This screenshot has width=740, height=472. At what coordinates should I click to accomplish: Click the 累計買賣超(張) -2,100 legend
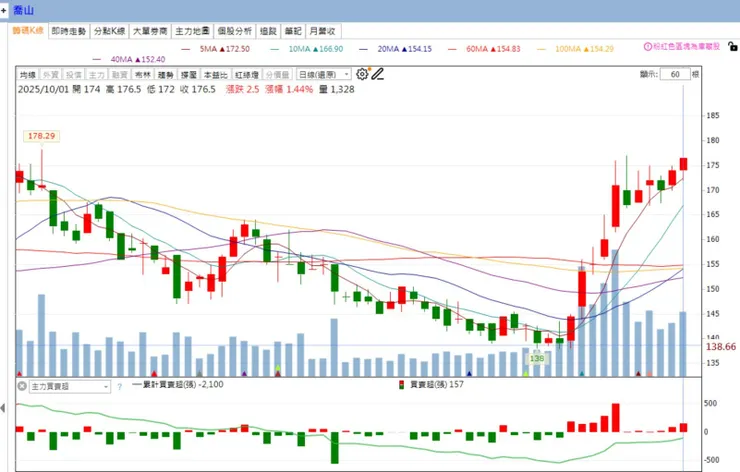(178, 385)
